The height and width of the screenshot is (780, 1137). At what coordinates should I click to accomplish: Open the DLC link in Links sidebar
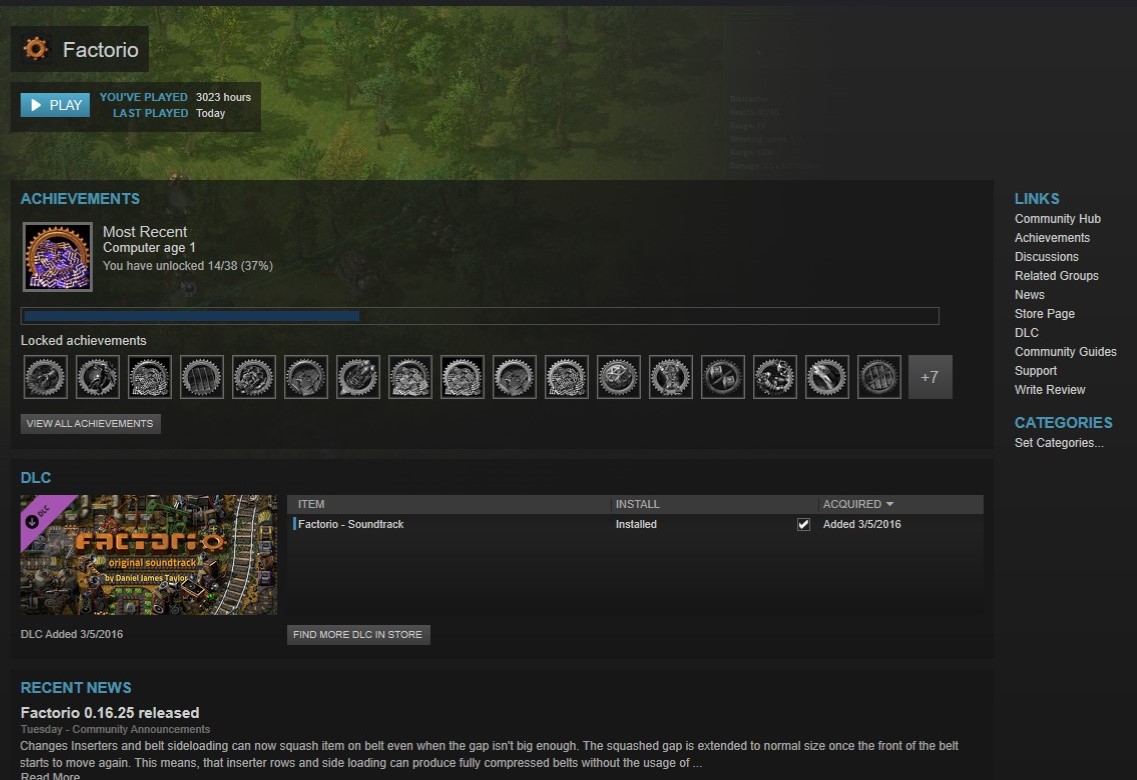click(x=1026, y=332)
